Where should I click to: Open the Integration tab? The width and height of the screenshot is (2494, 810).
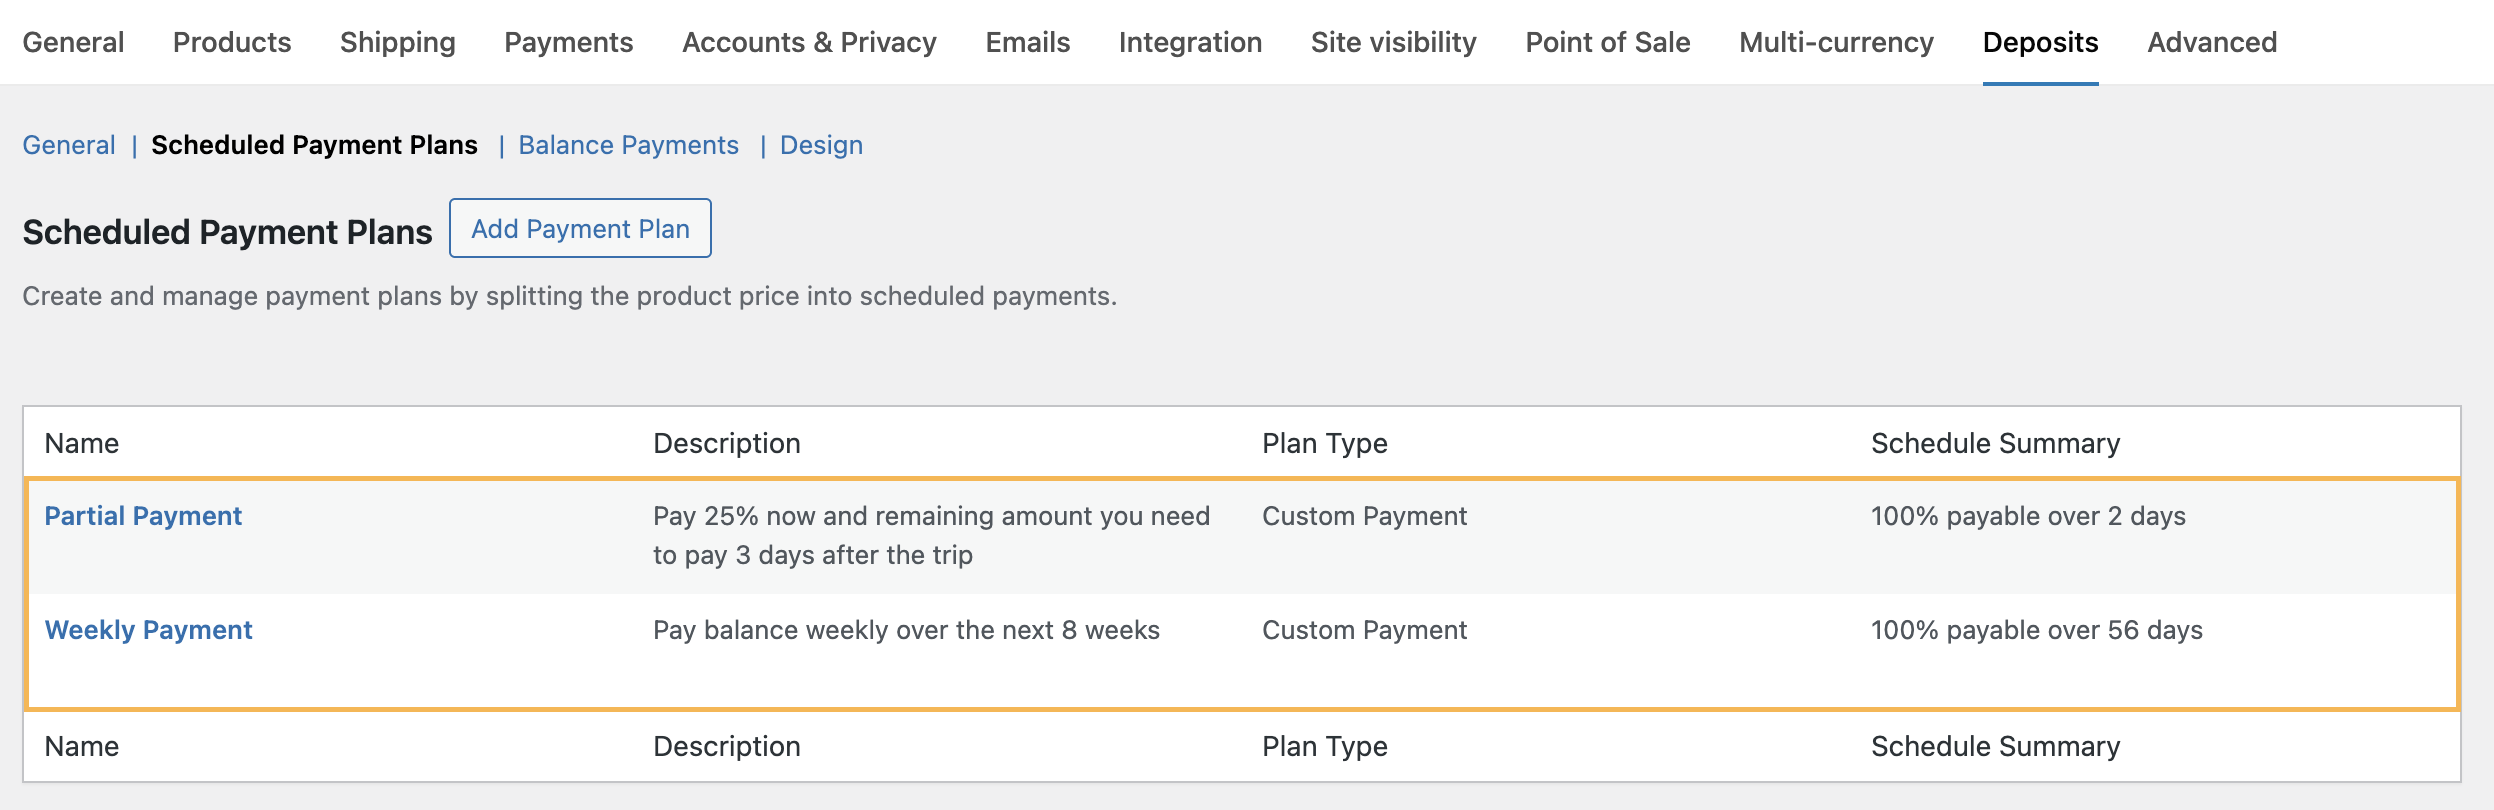coord(1190,42)
